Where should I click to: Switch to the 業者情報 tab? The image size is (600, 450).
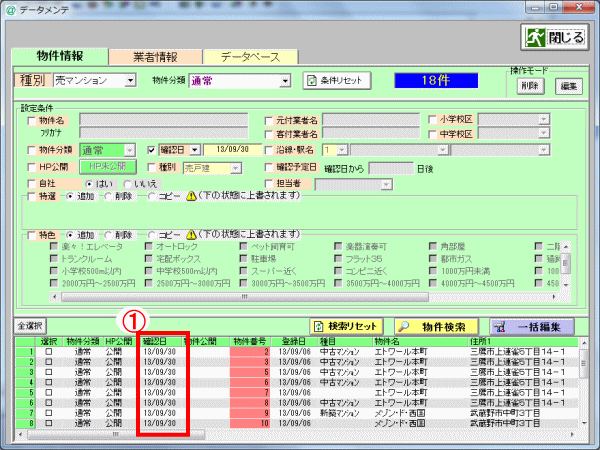[155, 57]
